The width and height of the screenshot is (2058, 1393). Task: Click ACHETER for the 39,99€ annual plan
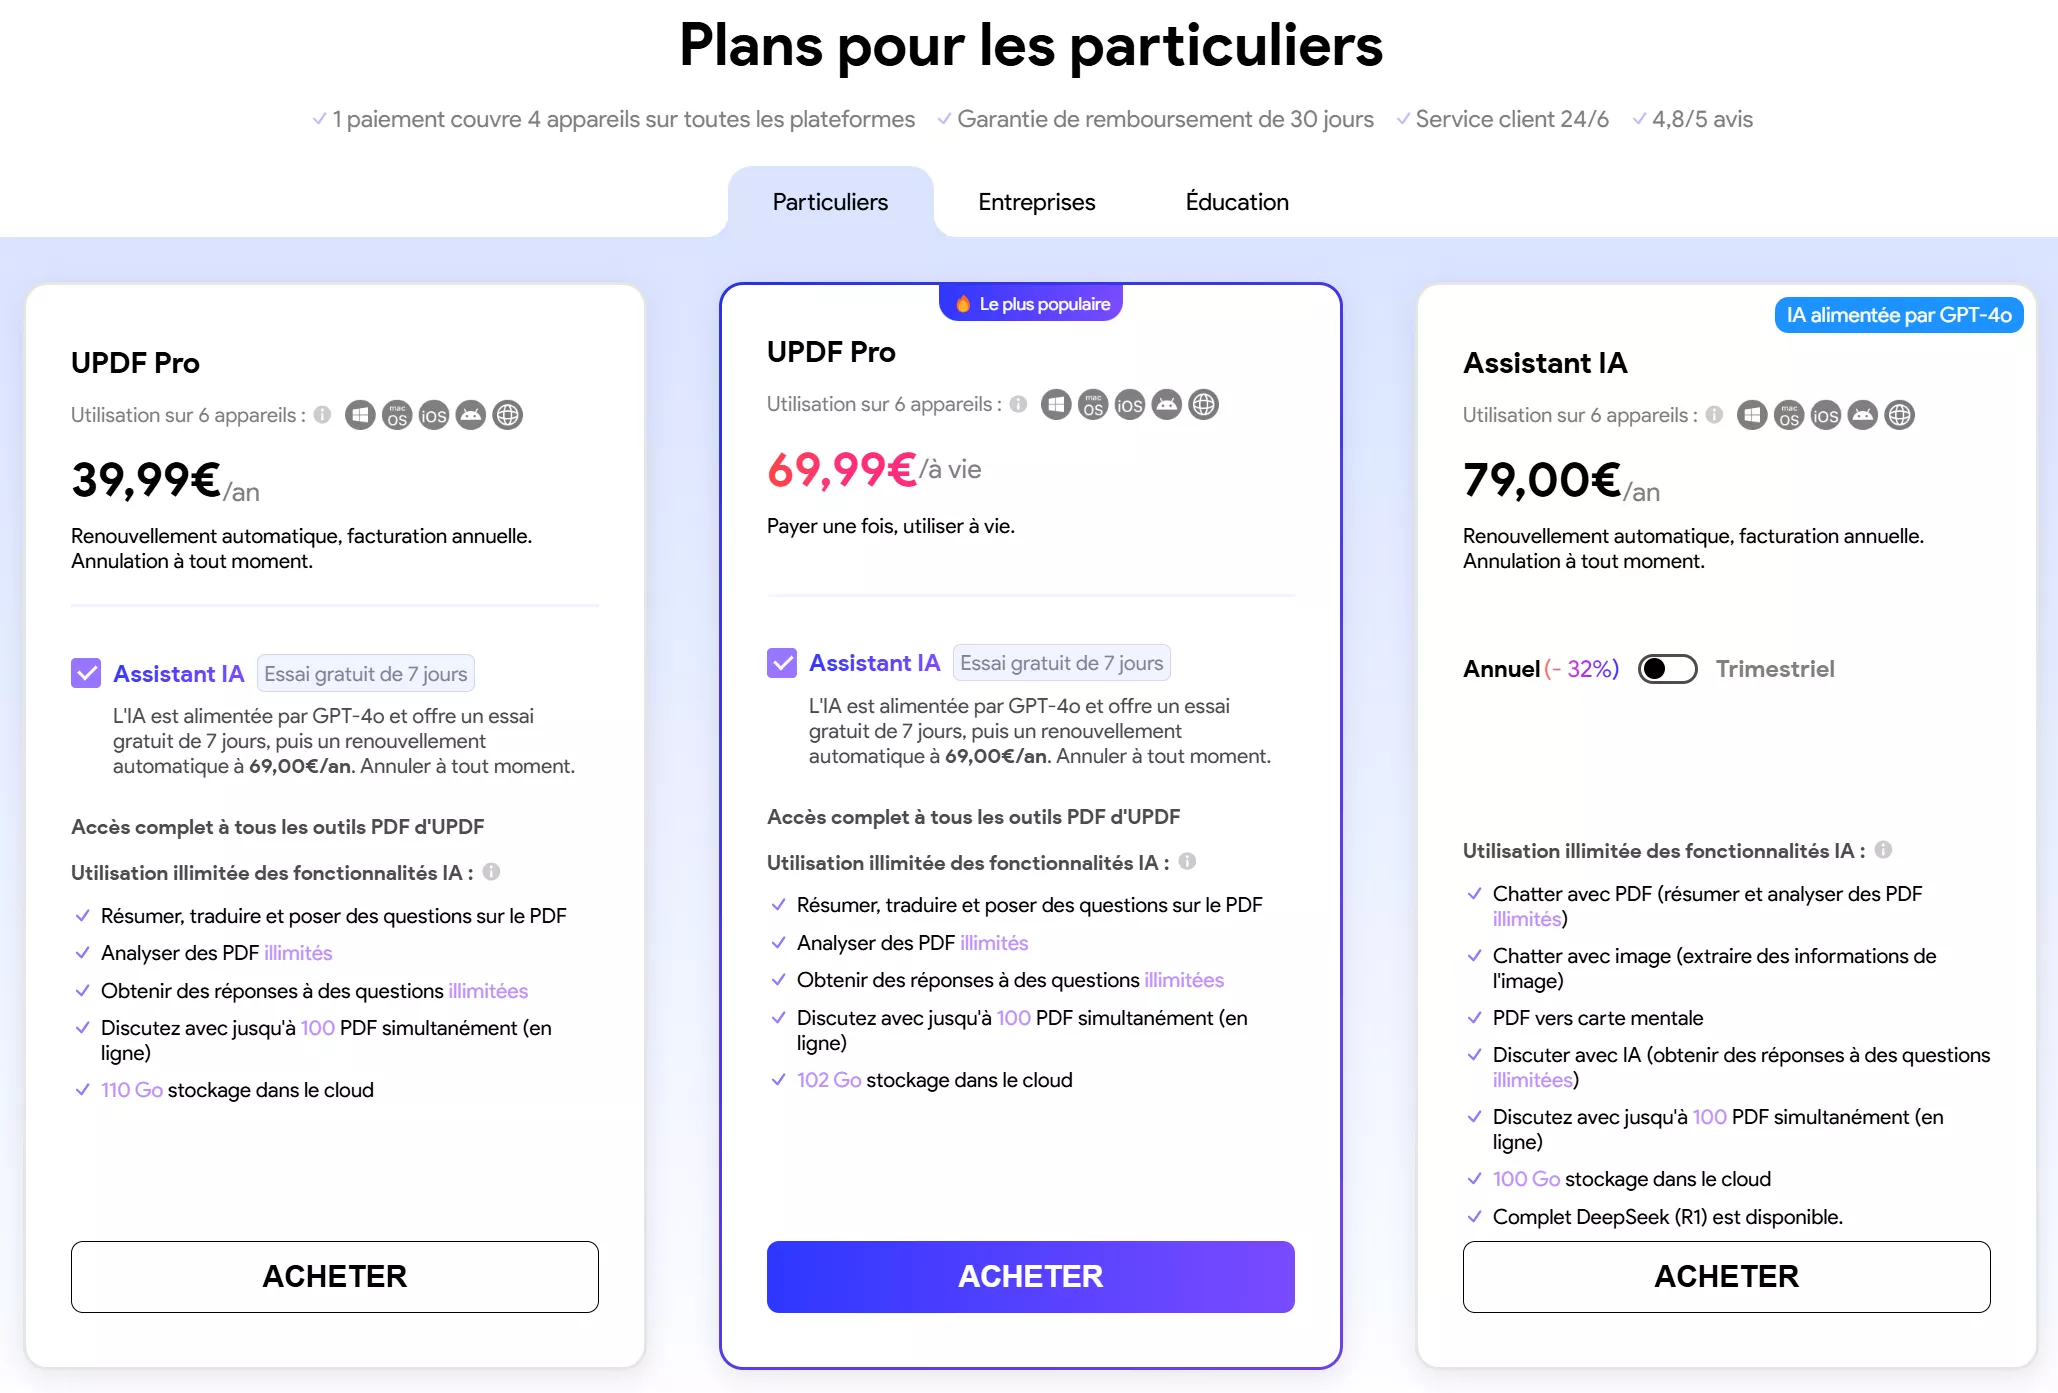334,1276
